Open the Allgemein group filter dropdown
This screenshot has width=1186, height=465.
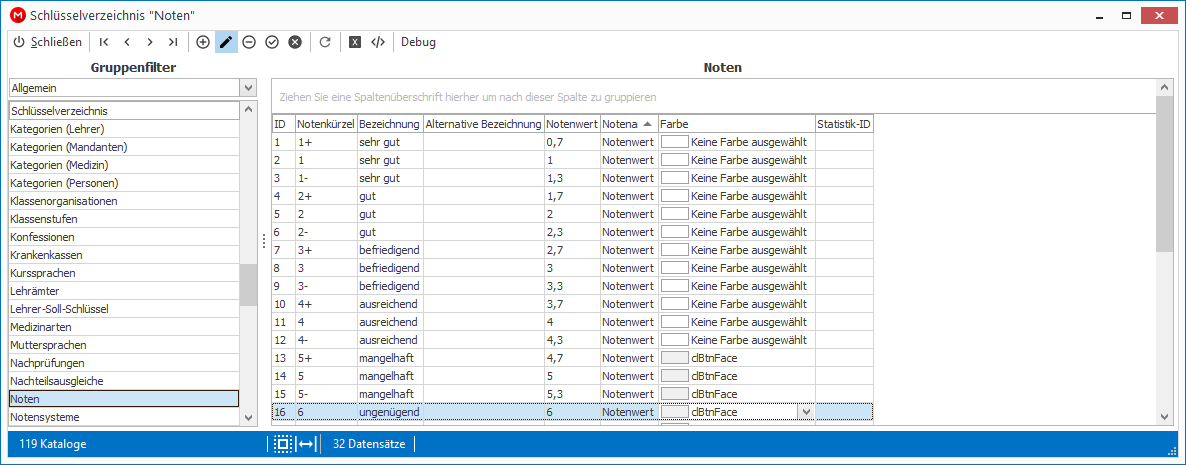[x=248, y=88]
